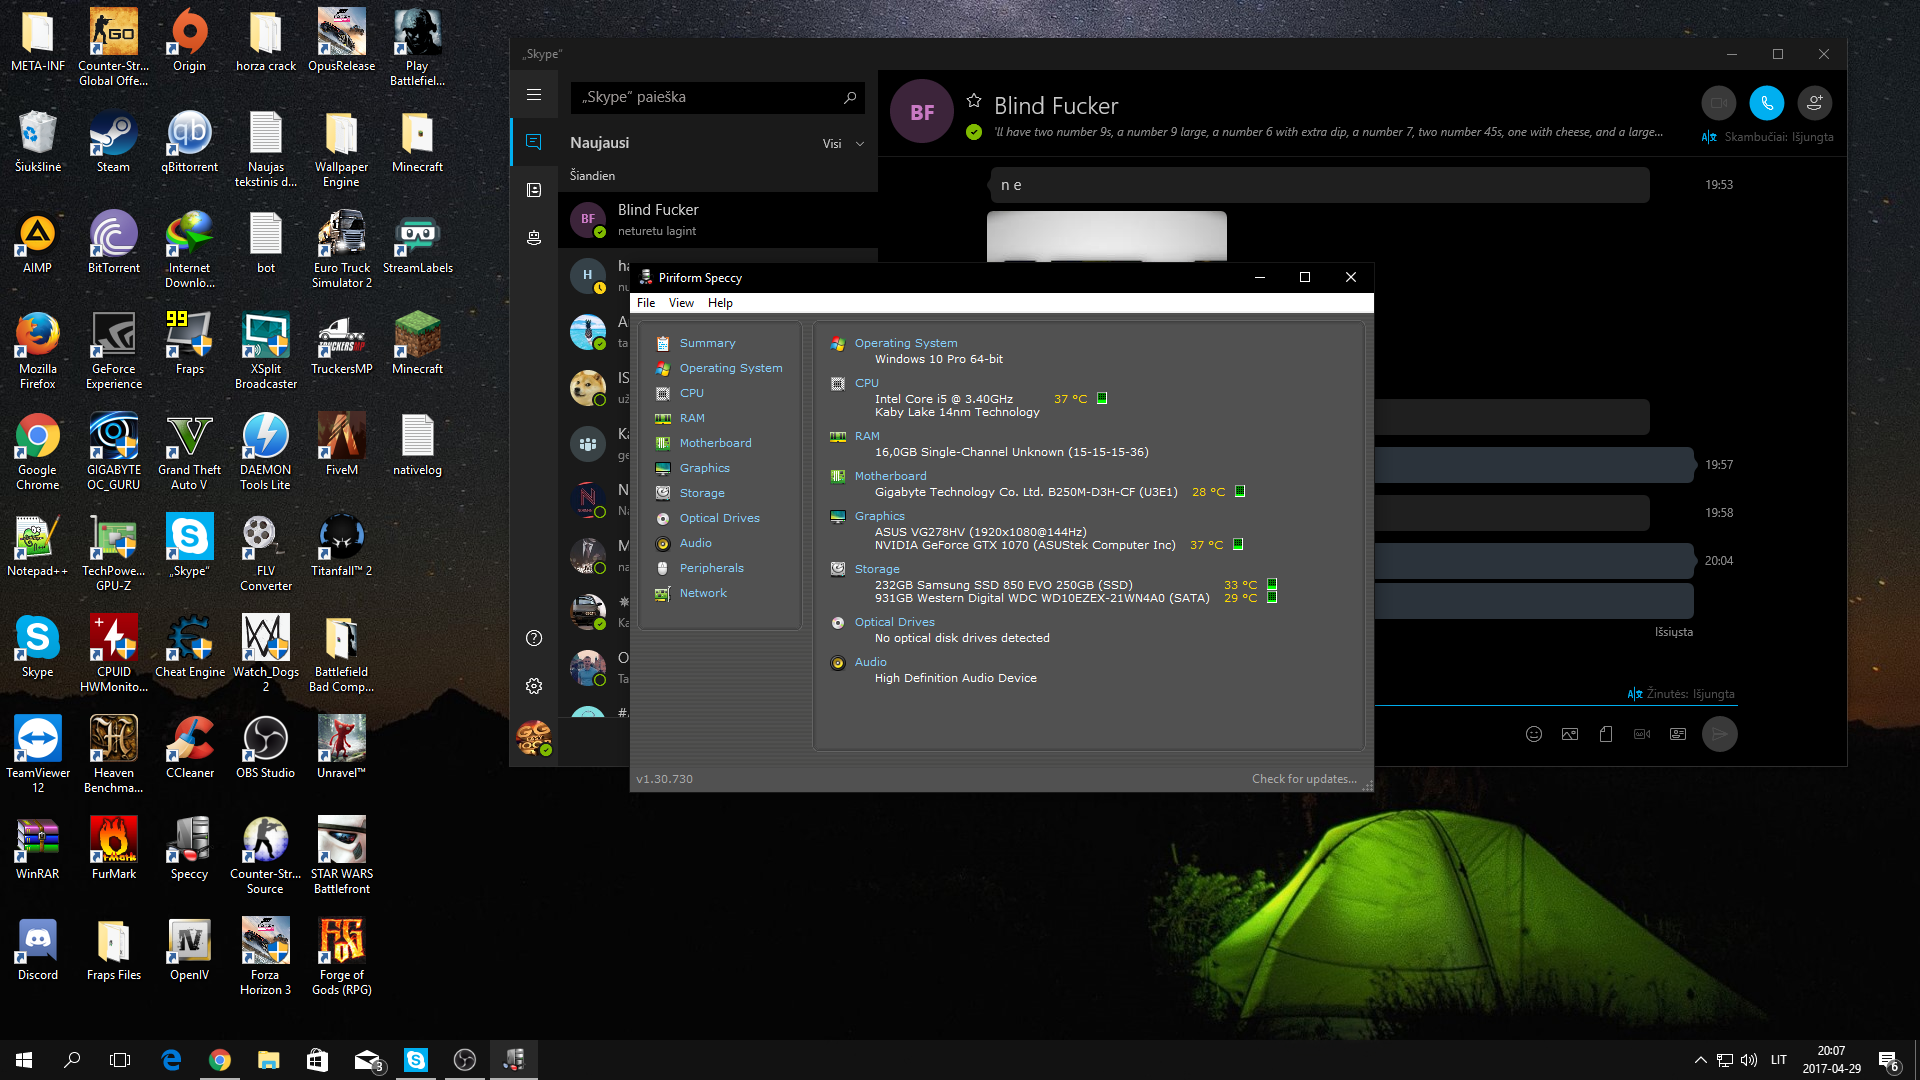Viewport: 1920px width, 1080px height.
Task: Open the CPU section in Speccy sidebar
Action: point(692,393)
